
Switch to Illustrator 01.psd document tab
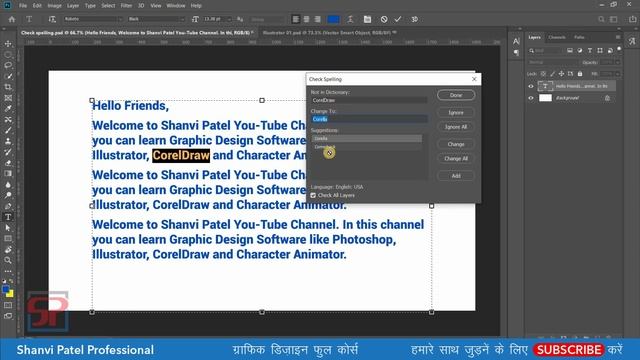tap(329, 32)
